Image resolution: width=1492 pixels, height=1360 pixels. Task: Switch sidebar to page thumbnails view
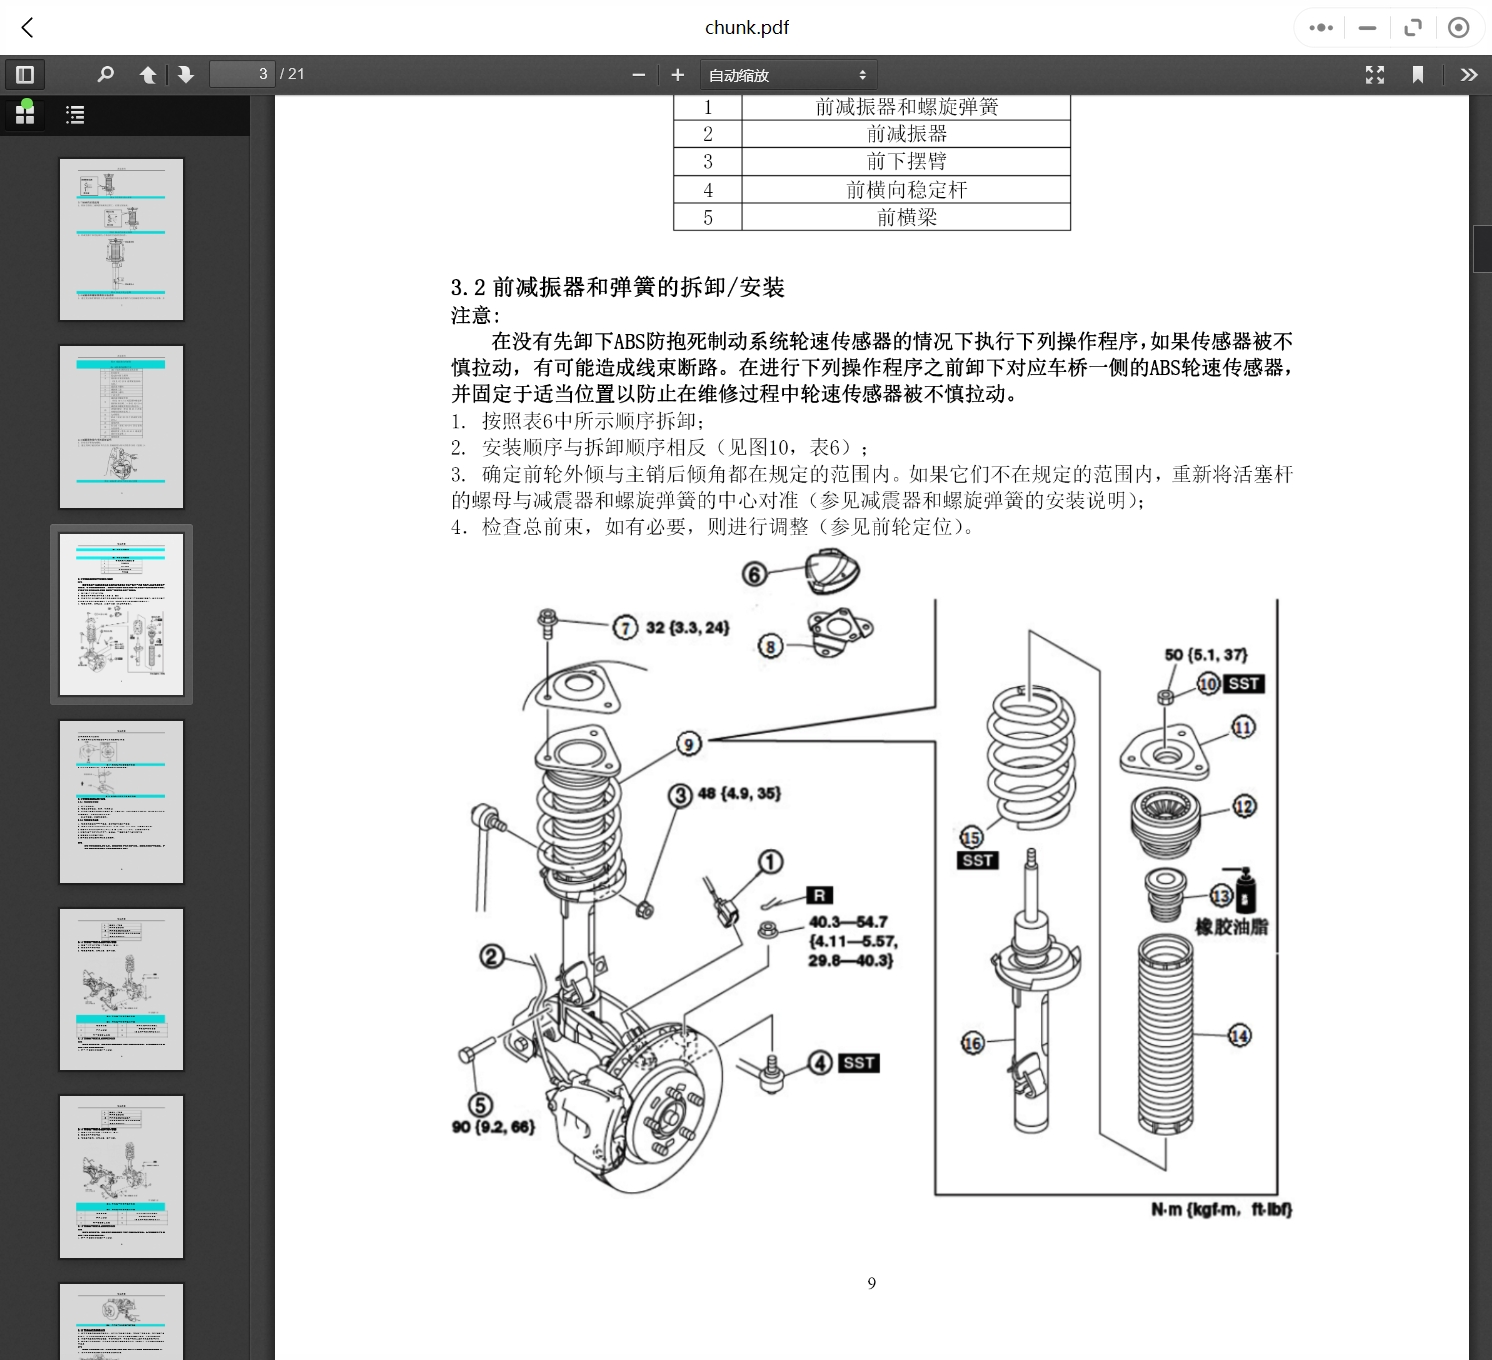24,113
